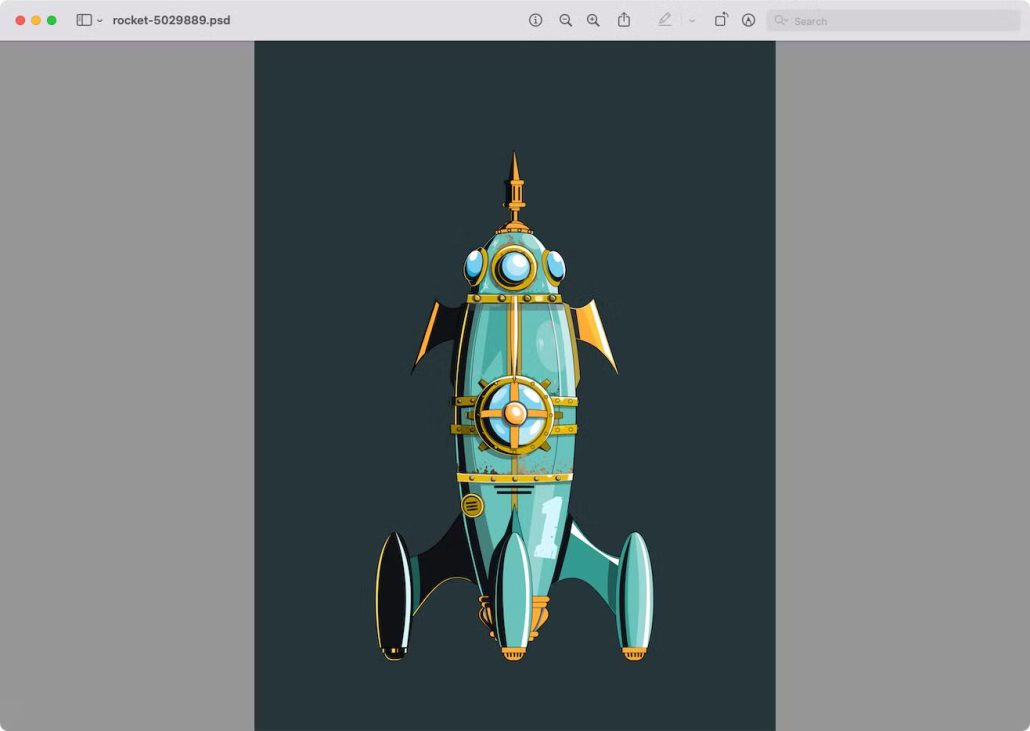Click the magnifier icon in the Search field
This screenshot has width=1030, height=731.
781,20
